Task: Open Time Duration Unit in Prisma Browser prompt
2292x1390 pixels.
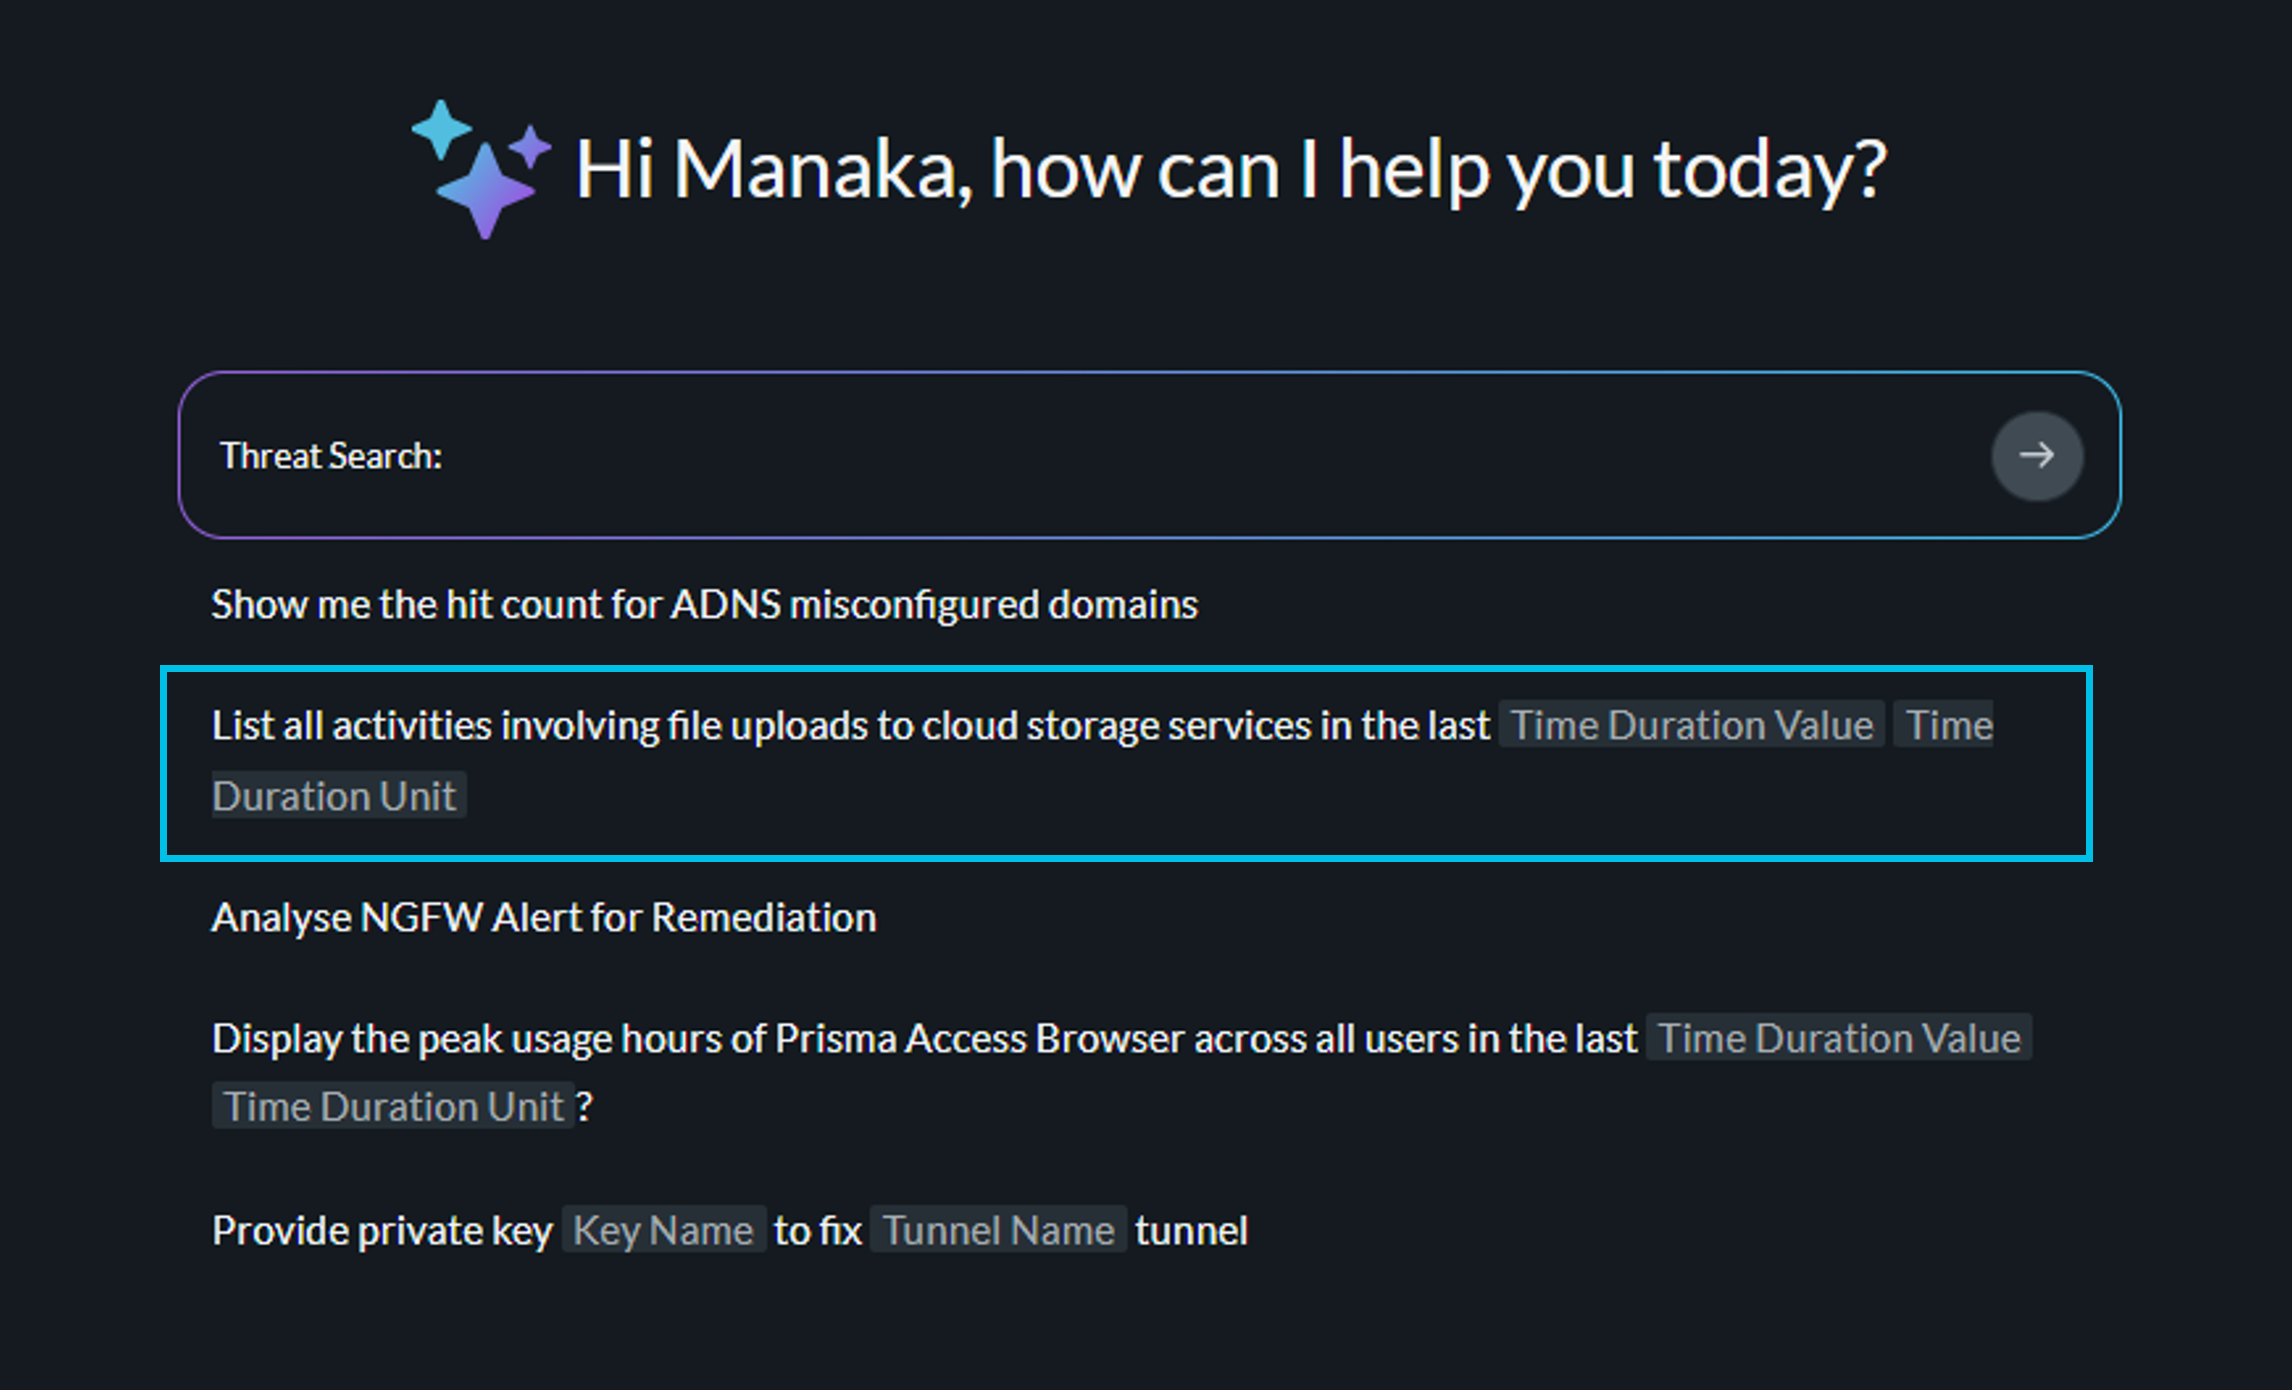Action: (x=393, y=1106)
